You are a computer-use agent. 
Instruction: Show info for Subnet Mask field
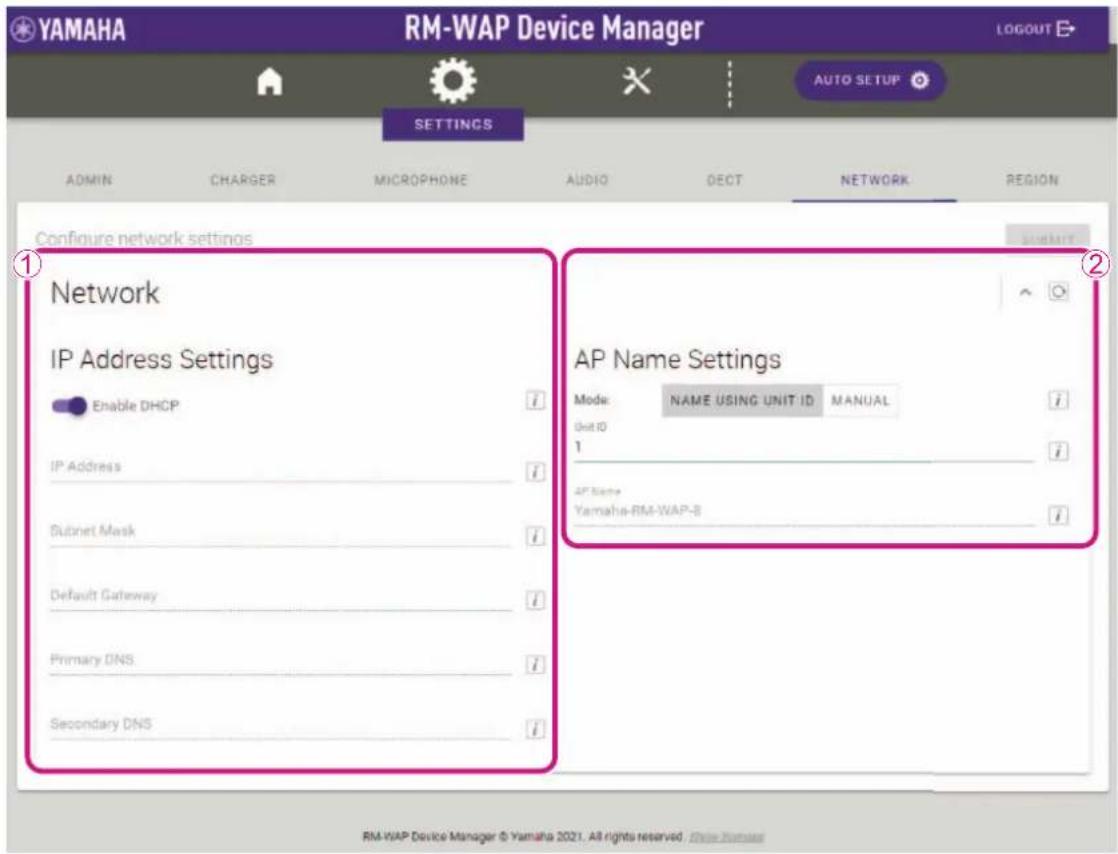[x=535, y=536]
